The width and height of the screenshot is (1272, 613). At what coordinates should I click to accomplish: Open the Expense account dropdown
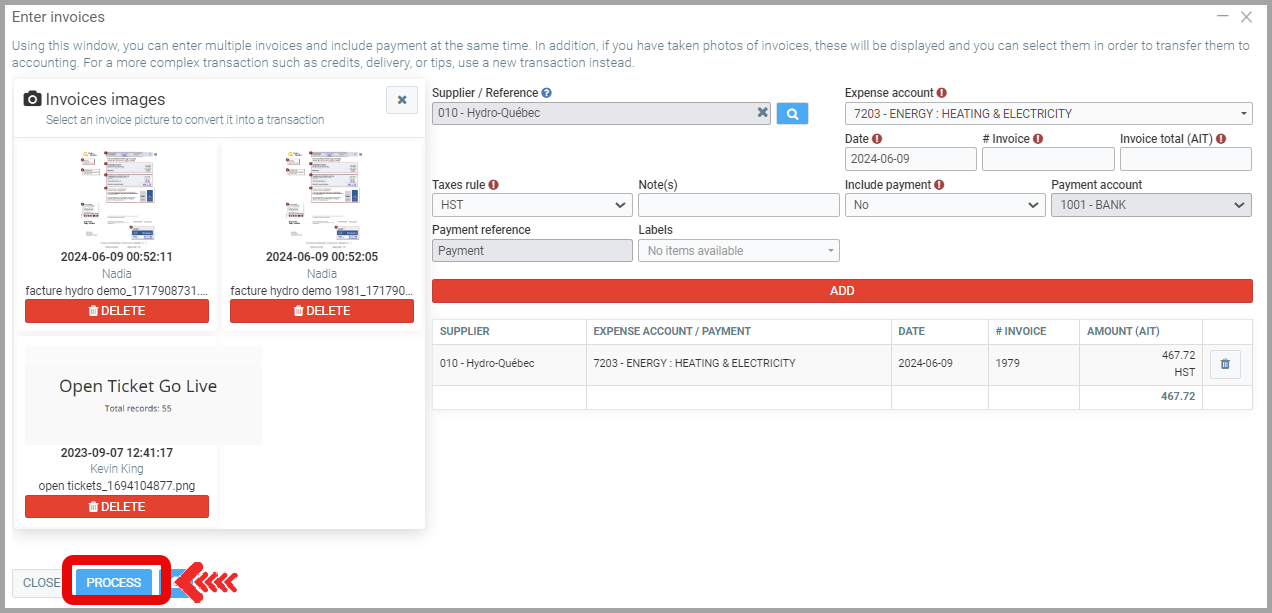(1047, 114)
